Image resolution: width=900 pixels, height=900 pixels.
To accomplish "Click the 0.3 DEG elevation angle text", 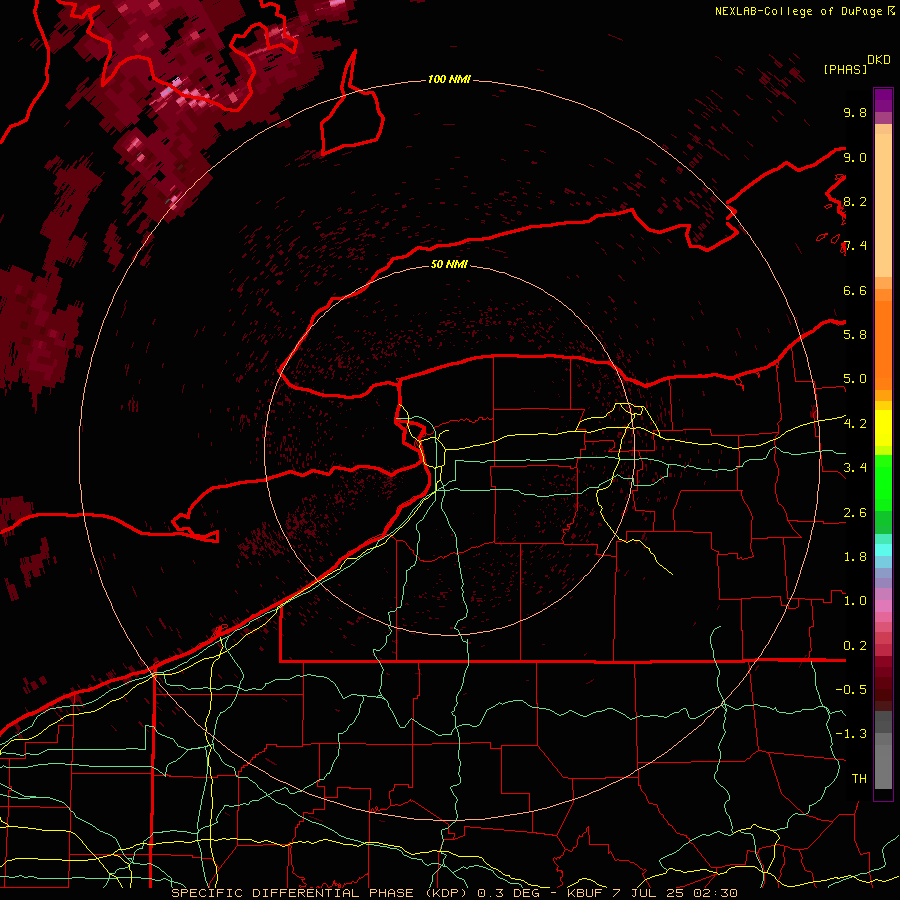I will 509,893.
